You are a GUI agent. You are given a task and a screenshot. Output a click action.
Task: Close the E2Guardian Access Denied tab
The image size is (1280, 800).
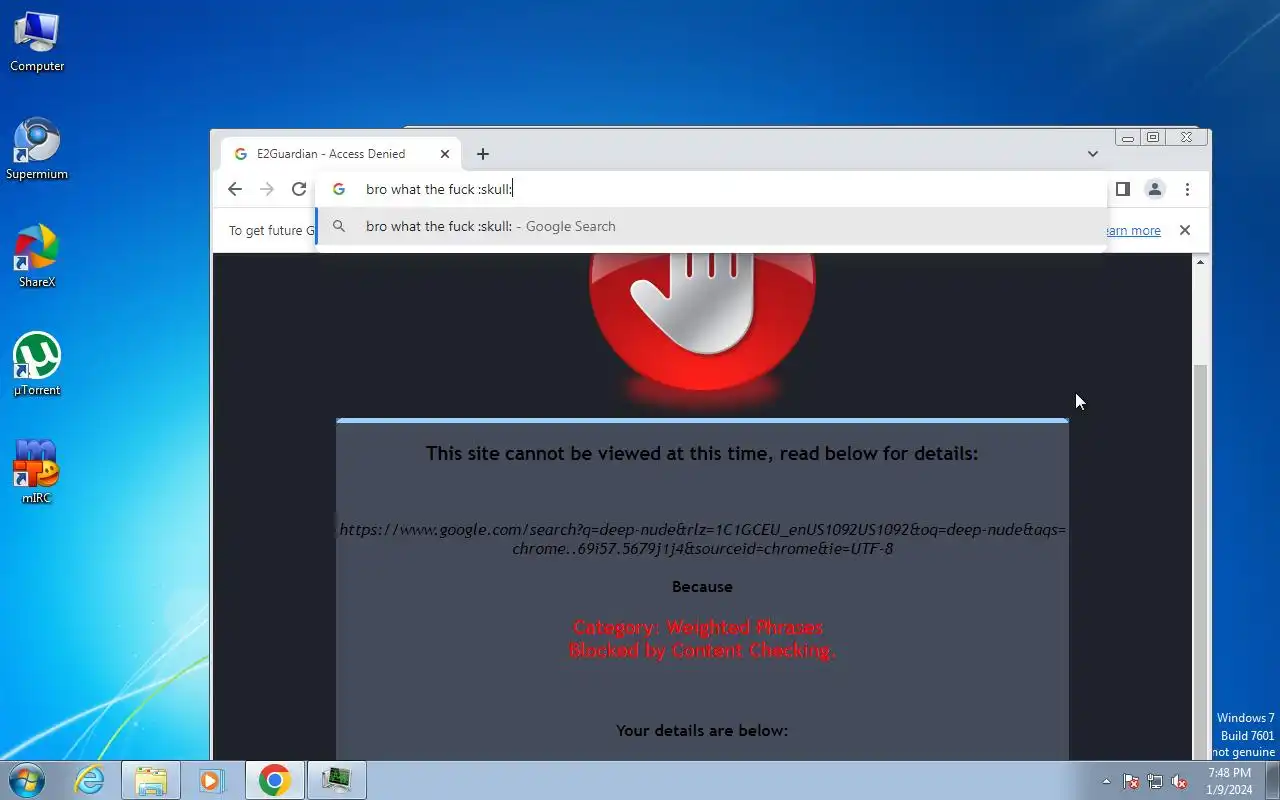(x=445, y=154)
